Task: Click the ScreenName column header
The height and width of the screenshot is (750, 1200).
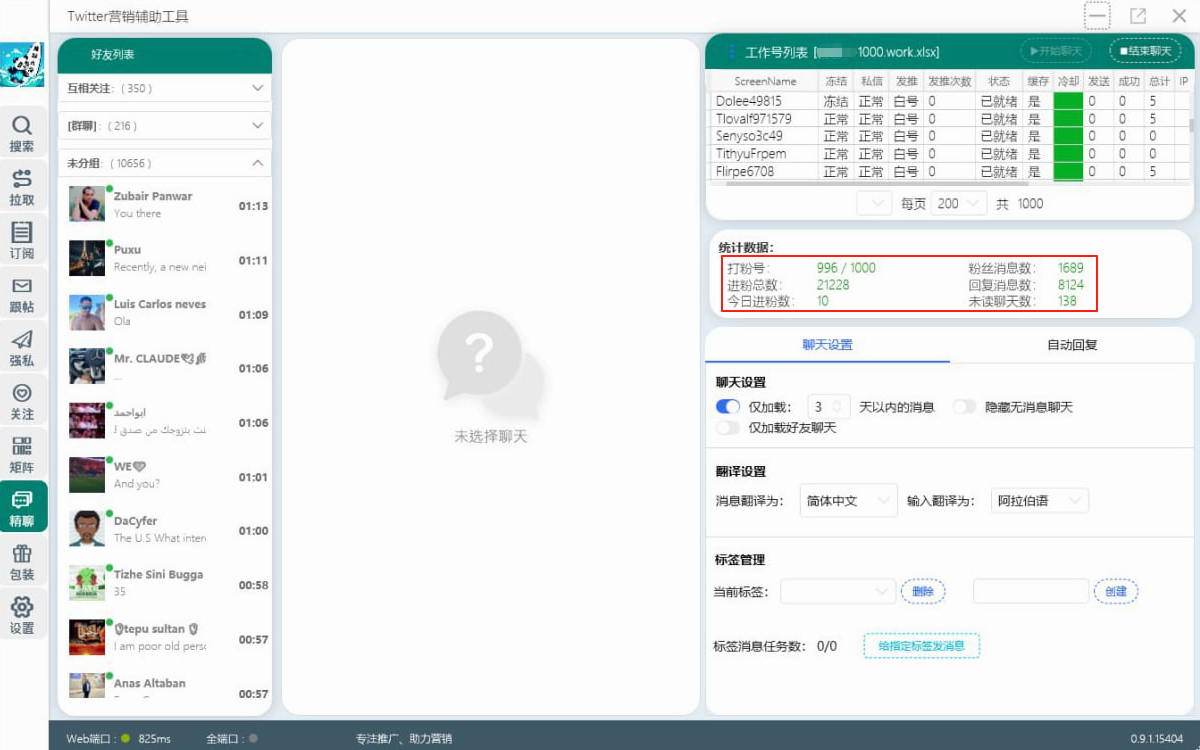Action: [765, 81]
